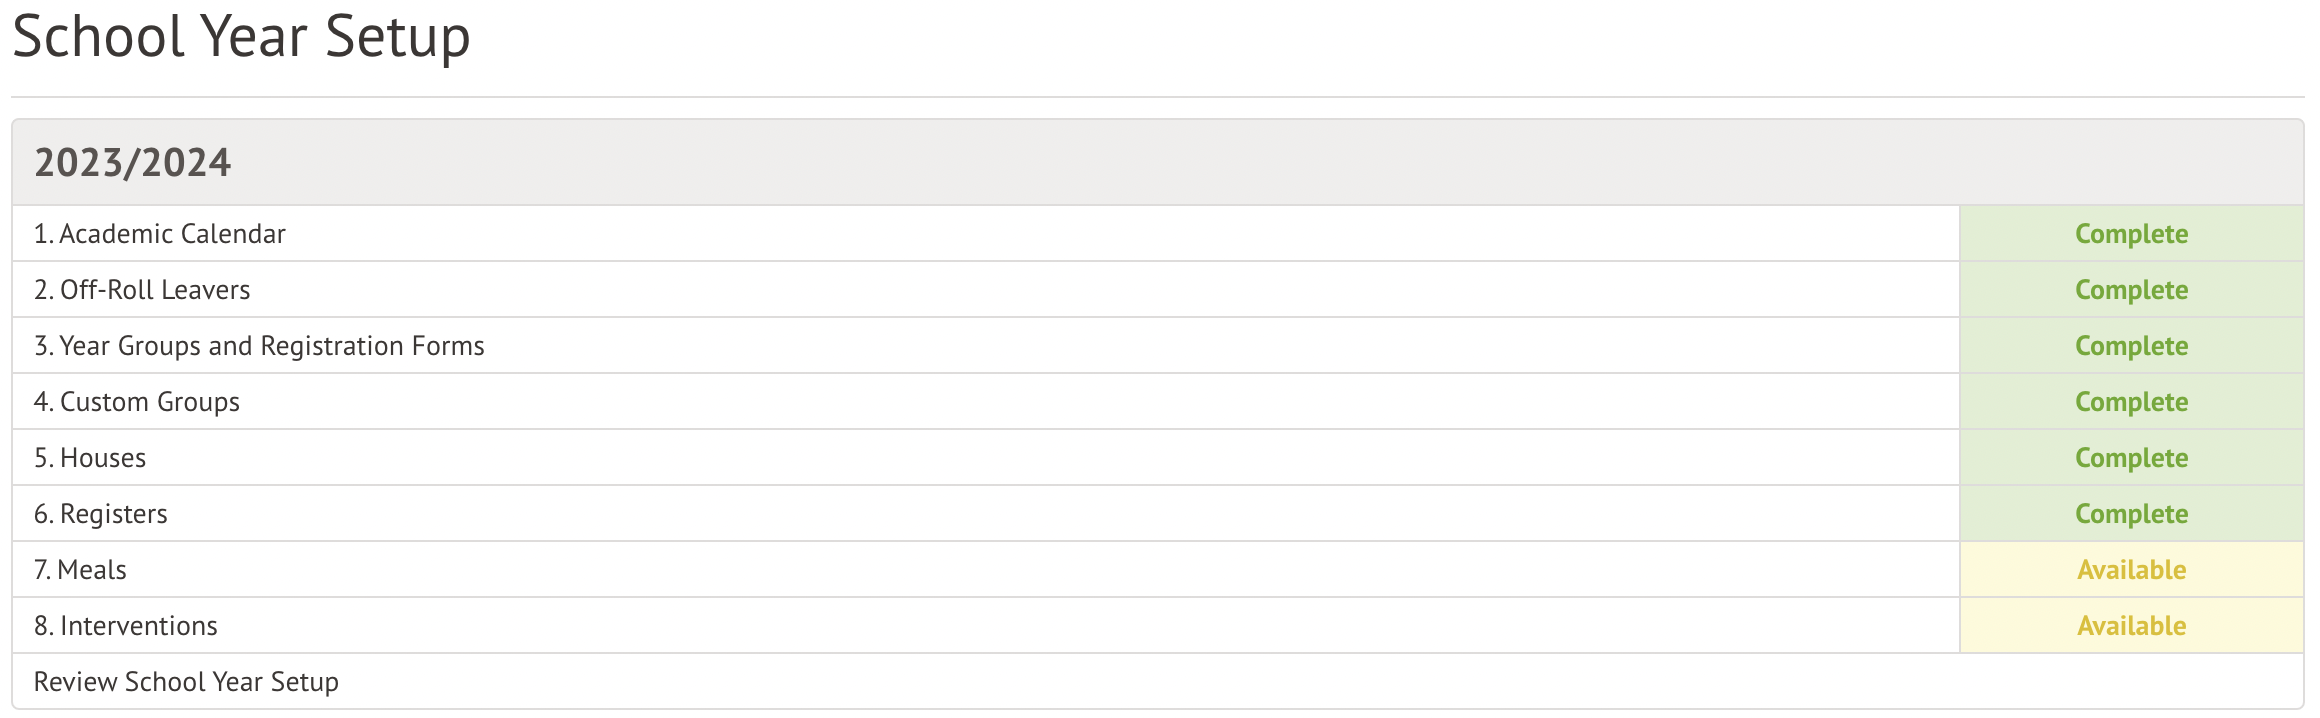The height and width of the screenshot is (718, 2320).
Task: Click Complete status for Year Groups row
Action: point(2131,346)
